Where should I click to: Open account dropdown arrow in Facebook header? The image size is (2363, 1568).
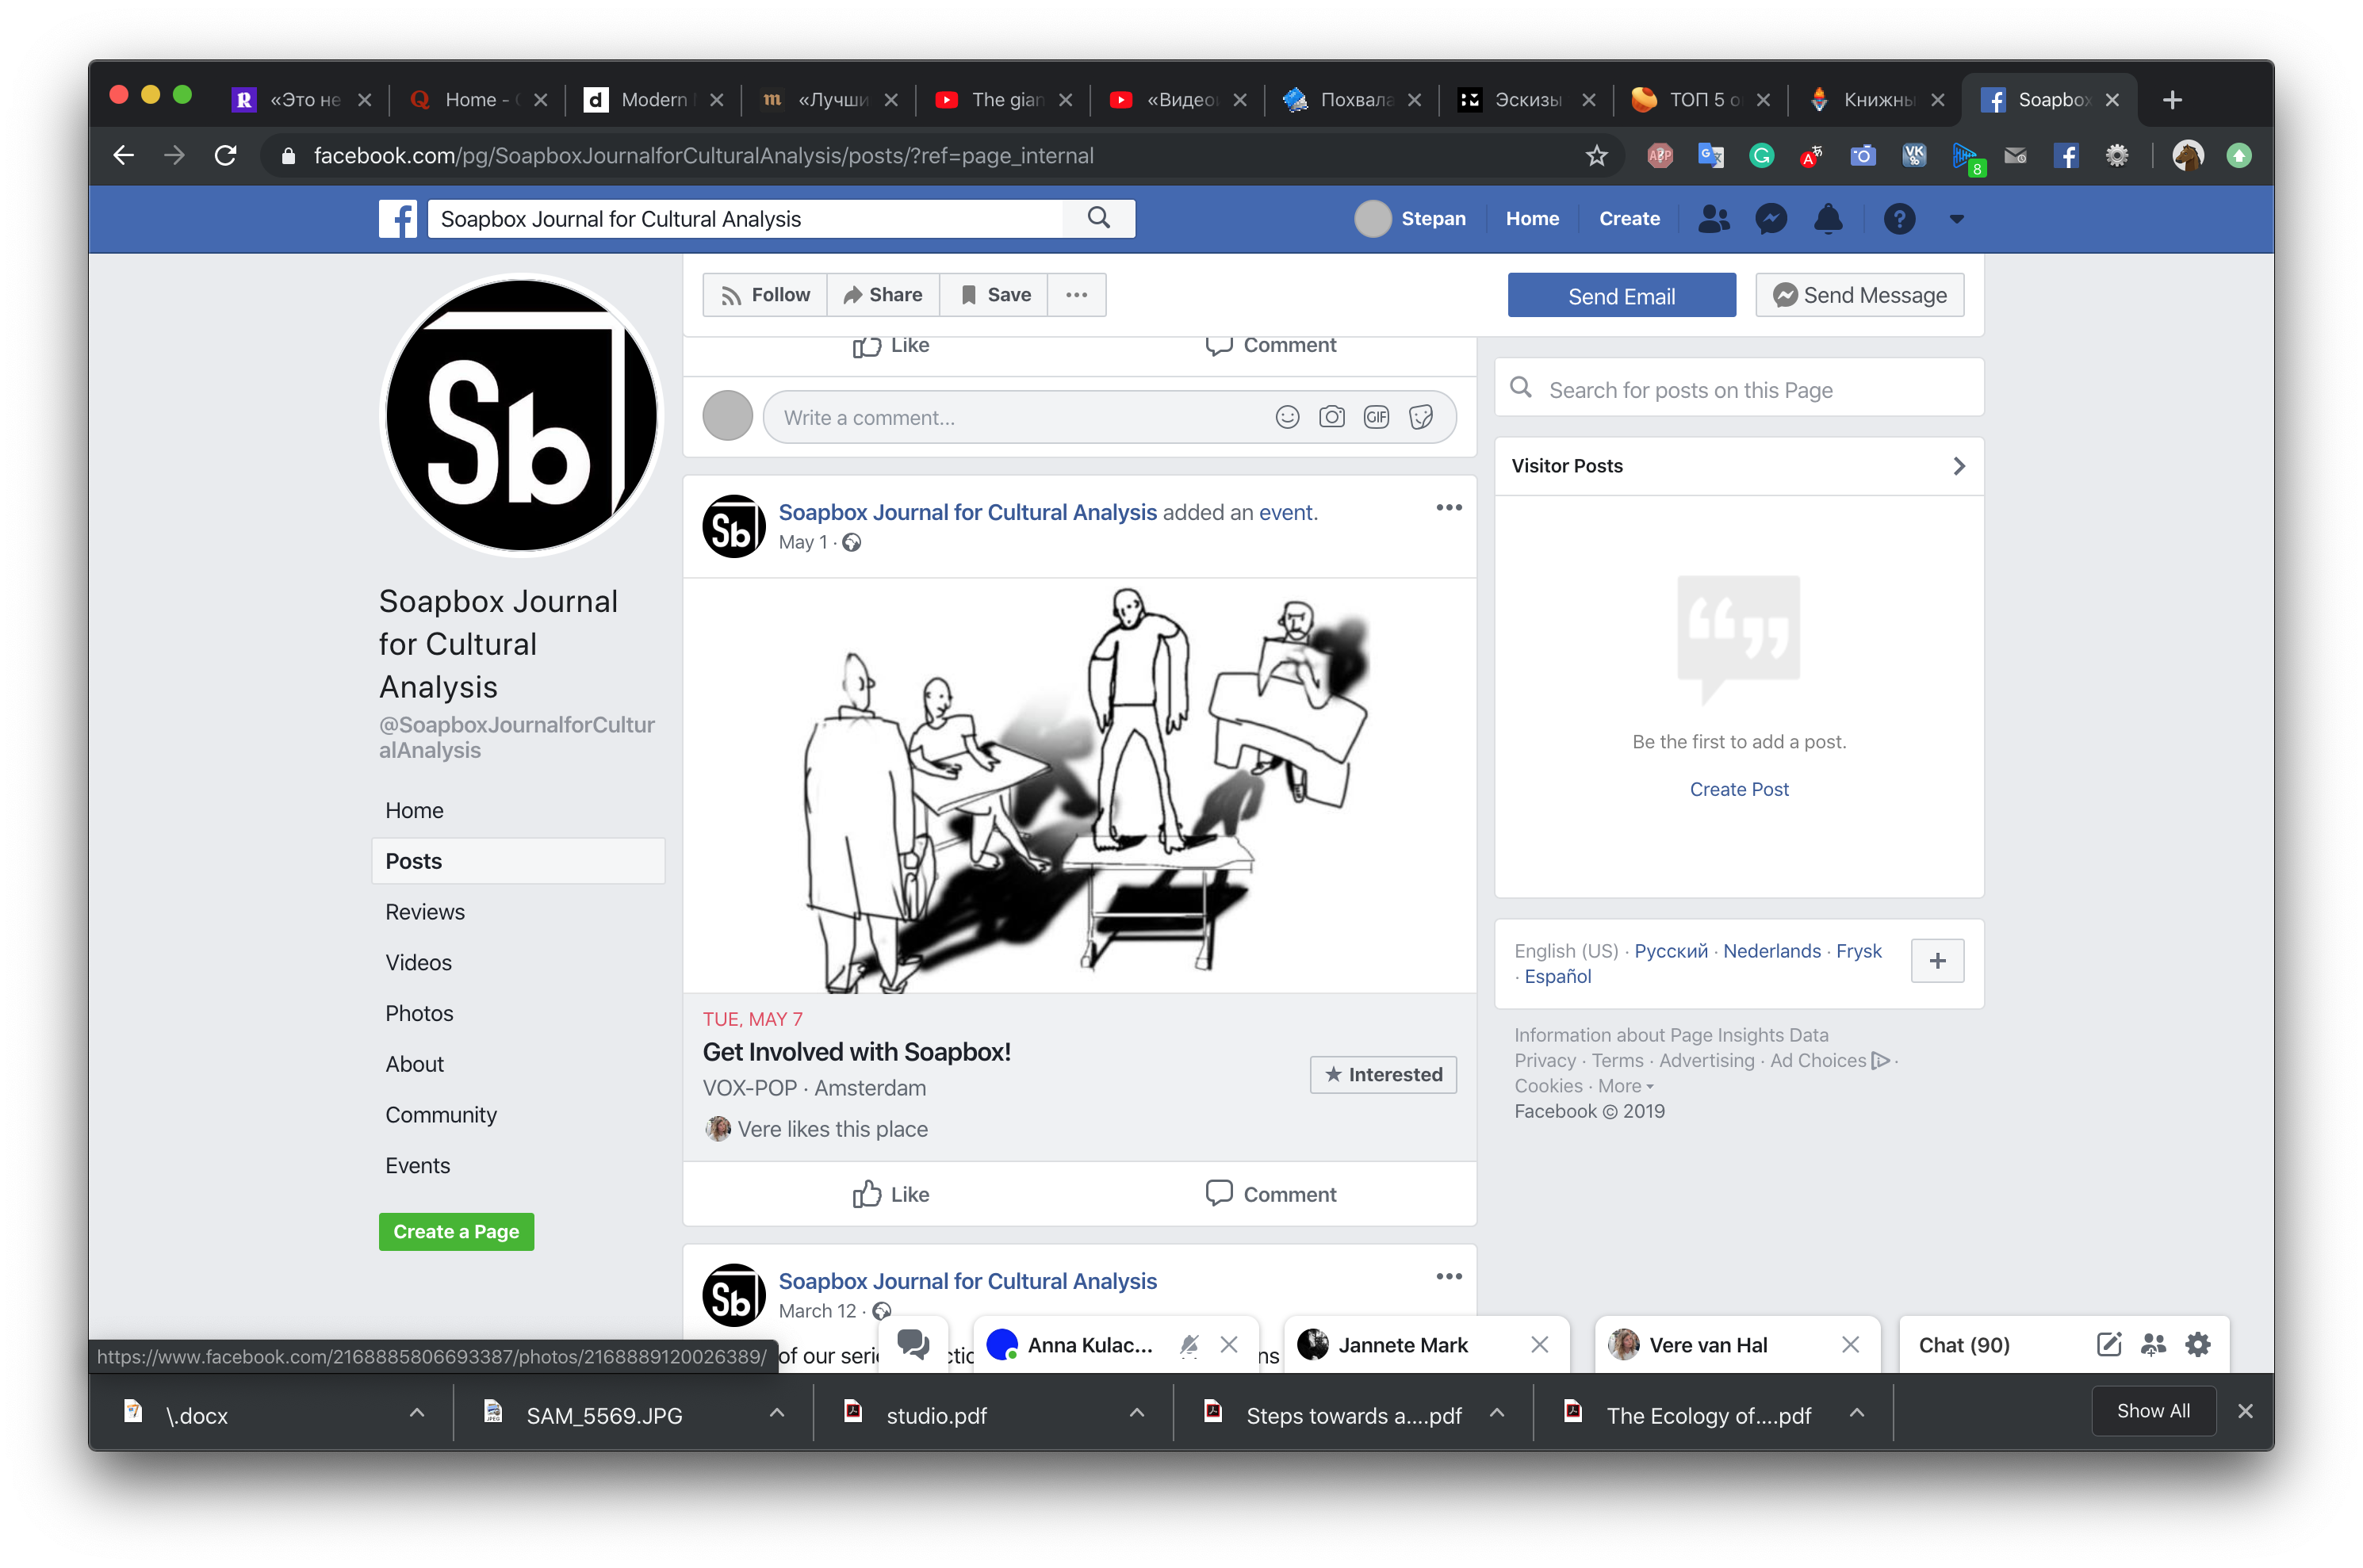tap(1956, 218)
